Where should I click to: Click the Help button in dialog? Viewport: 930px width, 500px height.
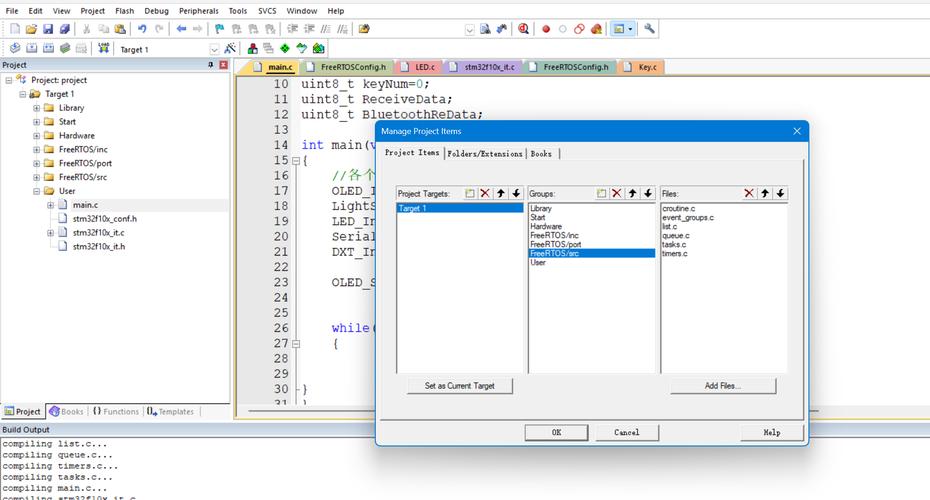772,432
